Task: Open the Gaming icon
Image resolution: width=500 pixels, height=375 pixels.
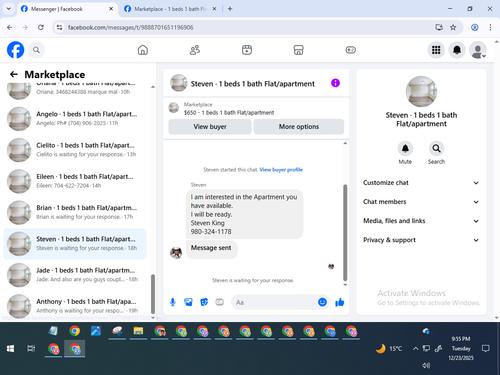Action: (x=350, y=50)
